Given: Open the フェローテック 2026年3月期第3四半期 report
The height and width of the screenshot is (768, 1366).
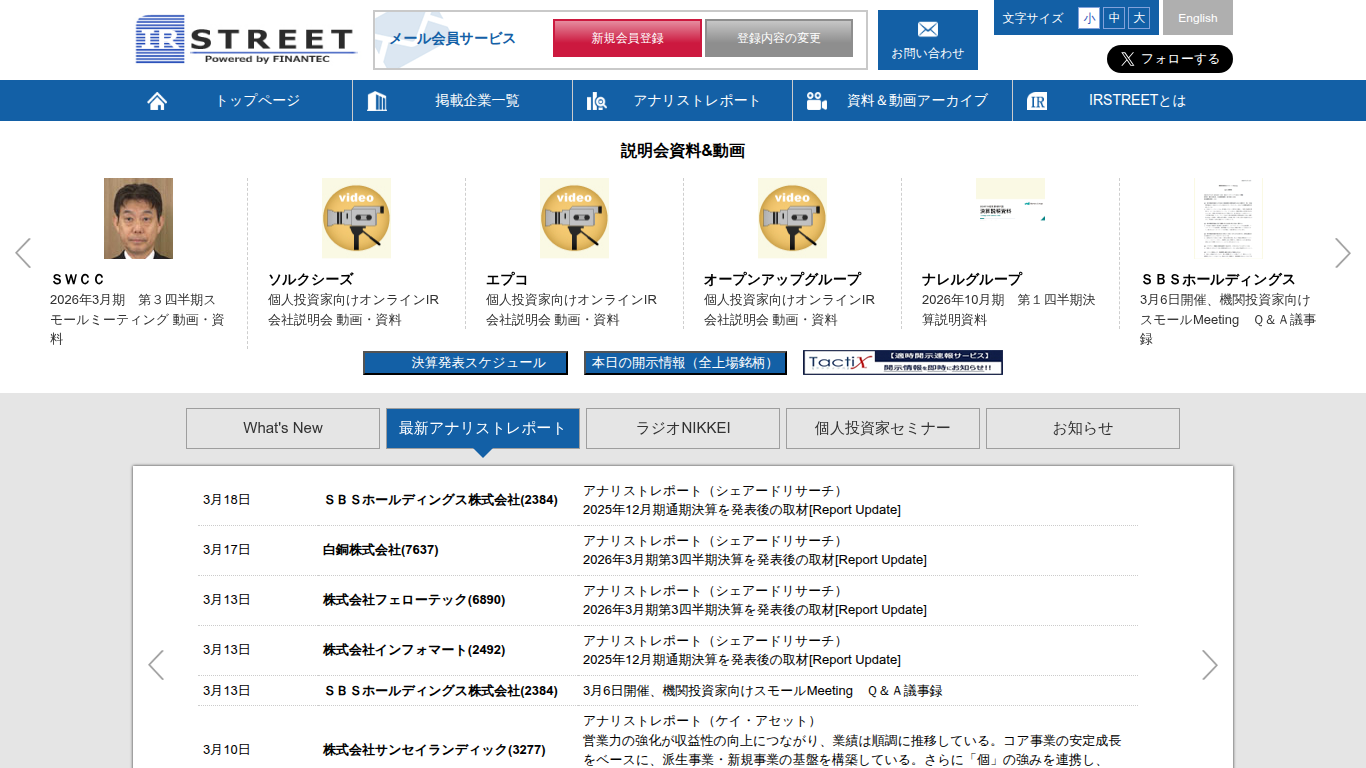Looking at the screenshot, I should [x=755, y=600].
